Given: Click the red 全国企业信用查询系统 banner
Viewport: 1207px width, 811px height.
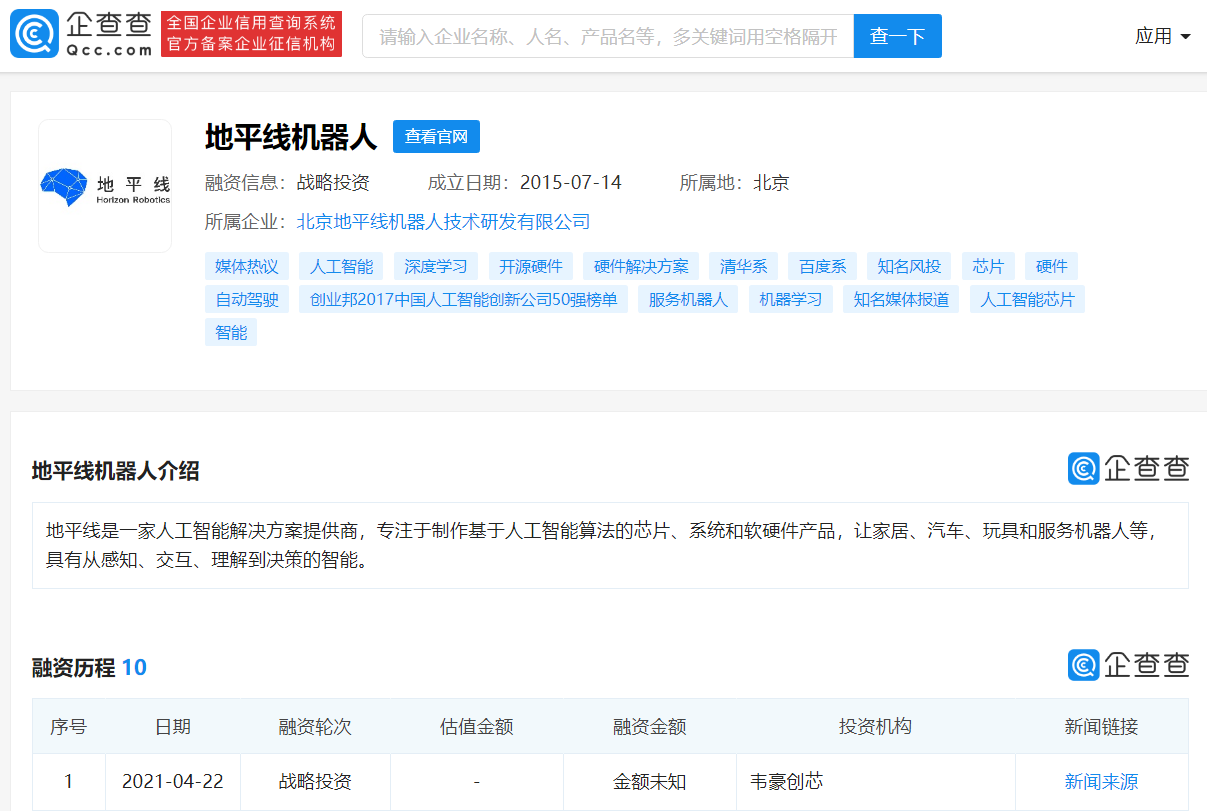Looking at the screenshot, I should pyautogui.click(x=251, y=34).
